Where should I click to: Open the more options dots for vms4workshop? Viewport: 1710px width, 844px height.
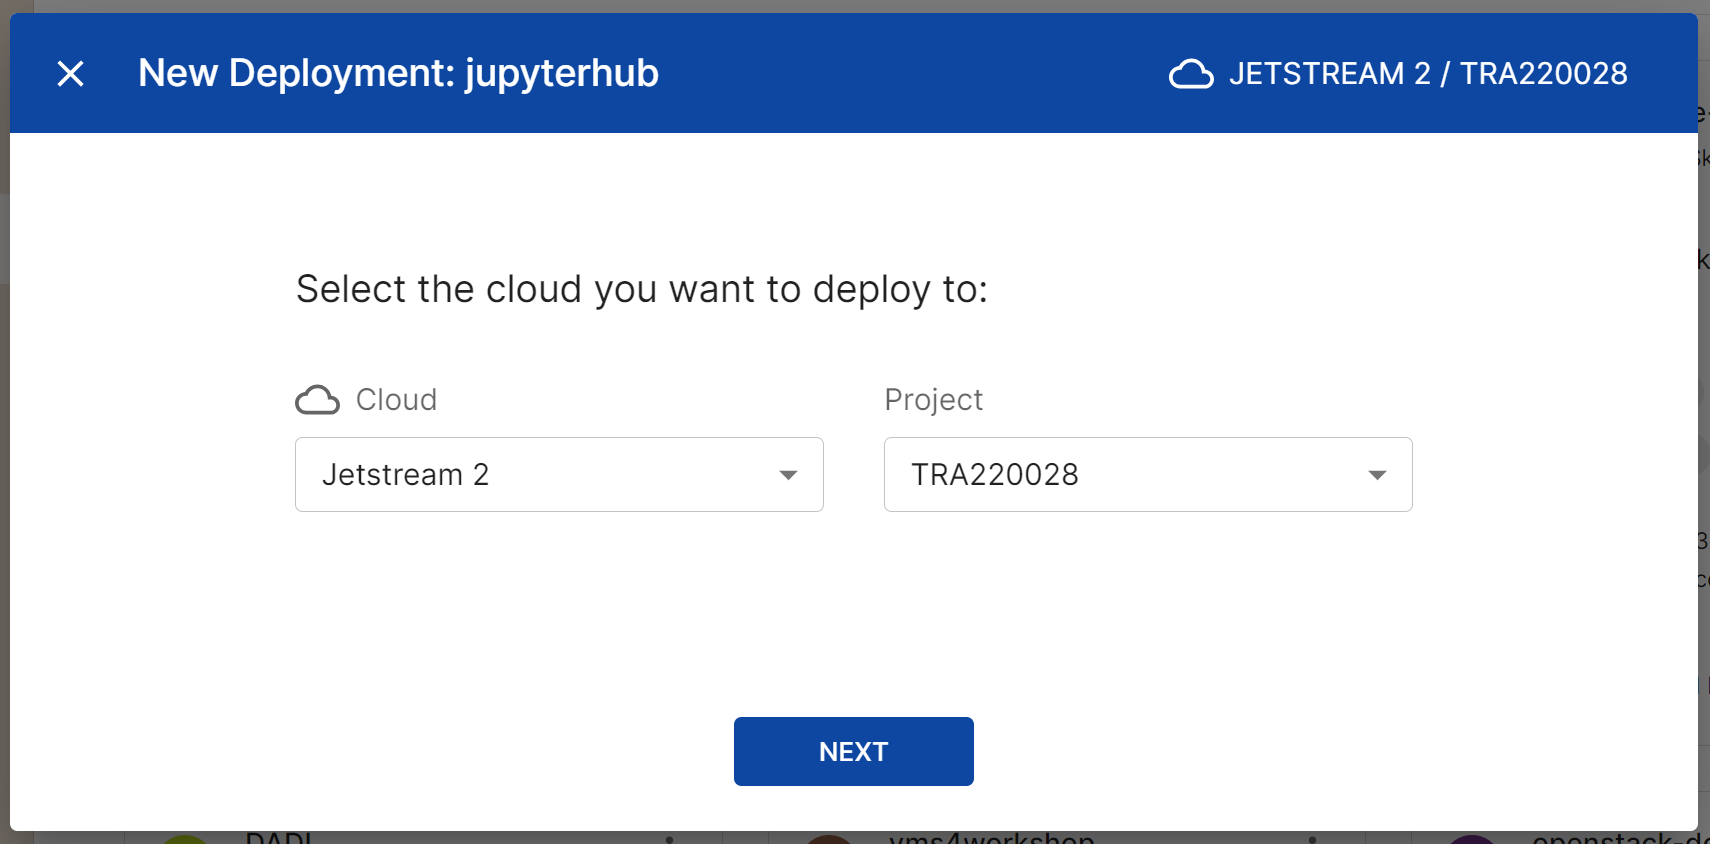coord(1312,838)
